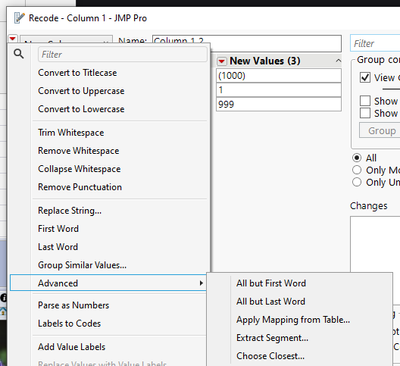Viewport: 400px width, 366px height.
Task: Enable the first Show checkbox
Action: coord(365,100)
